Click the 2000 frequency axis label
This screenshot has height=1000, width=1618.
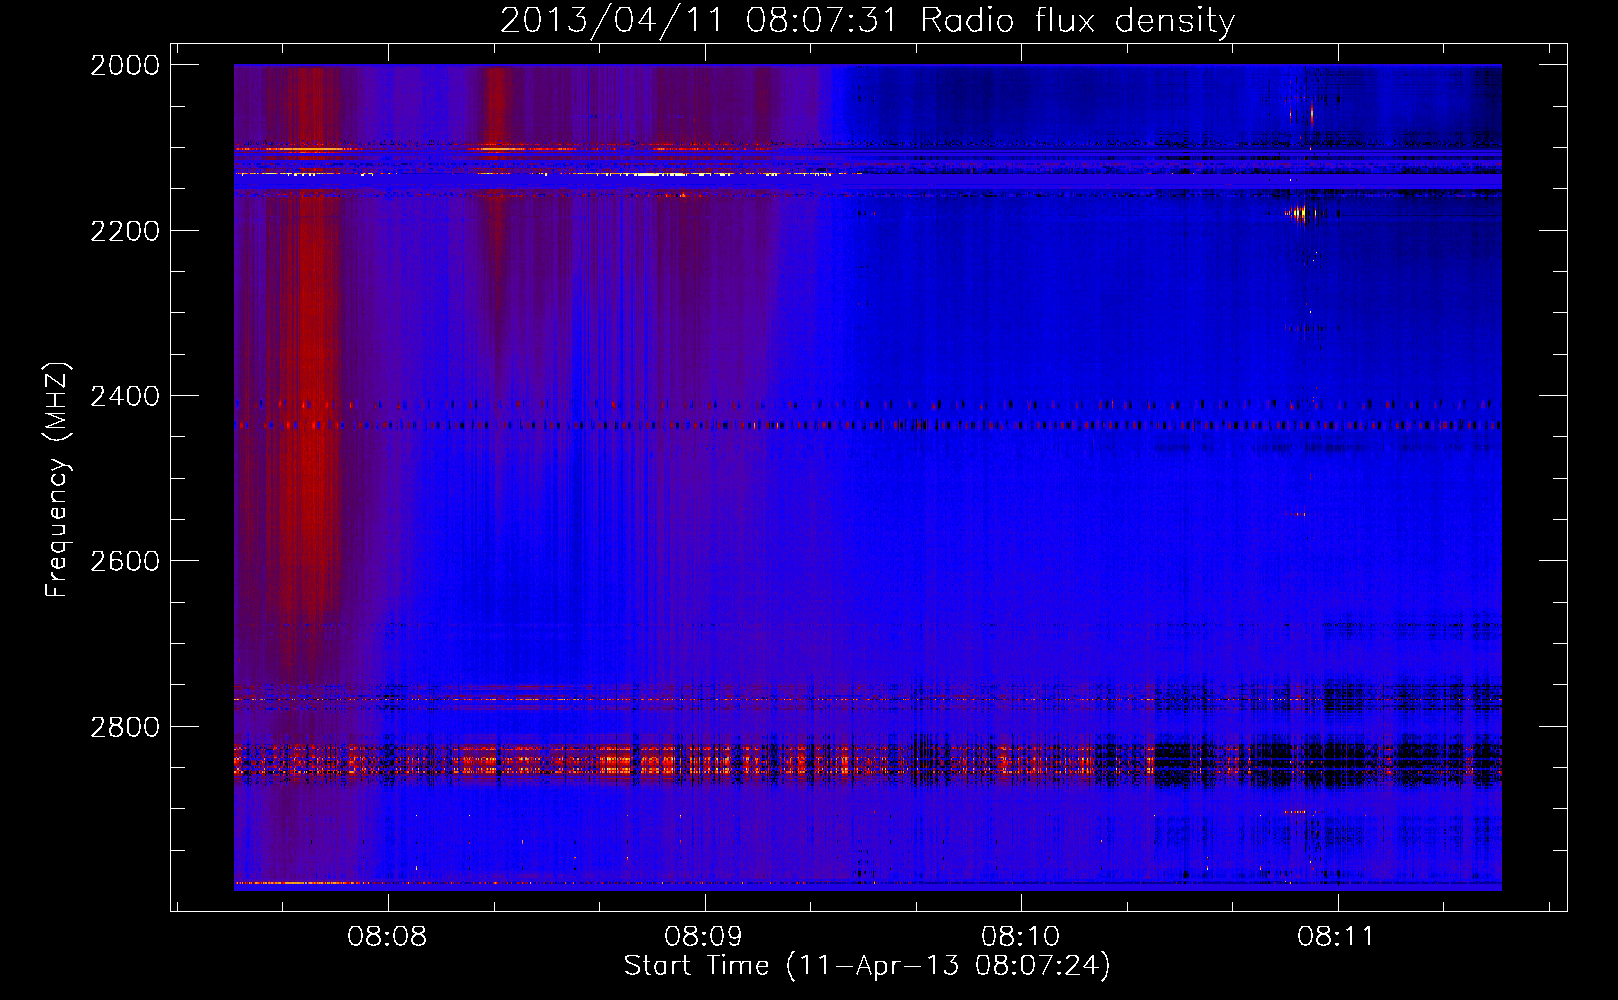tap(125, 65)
